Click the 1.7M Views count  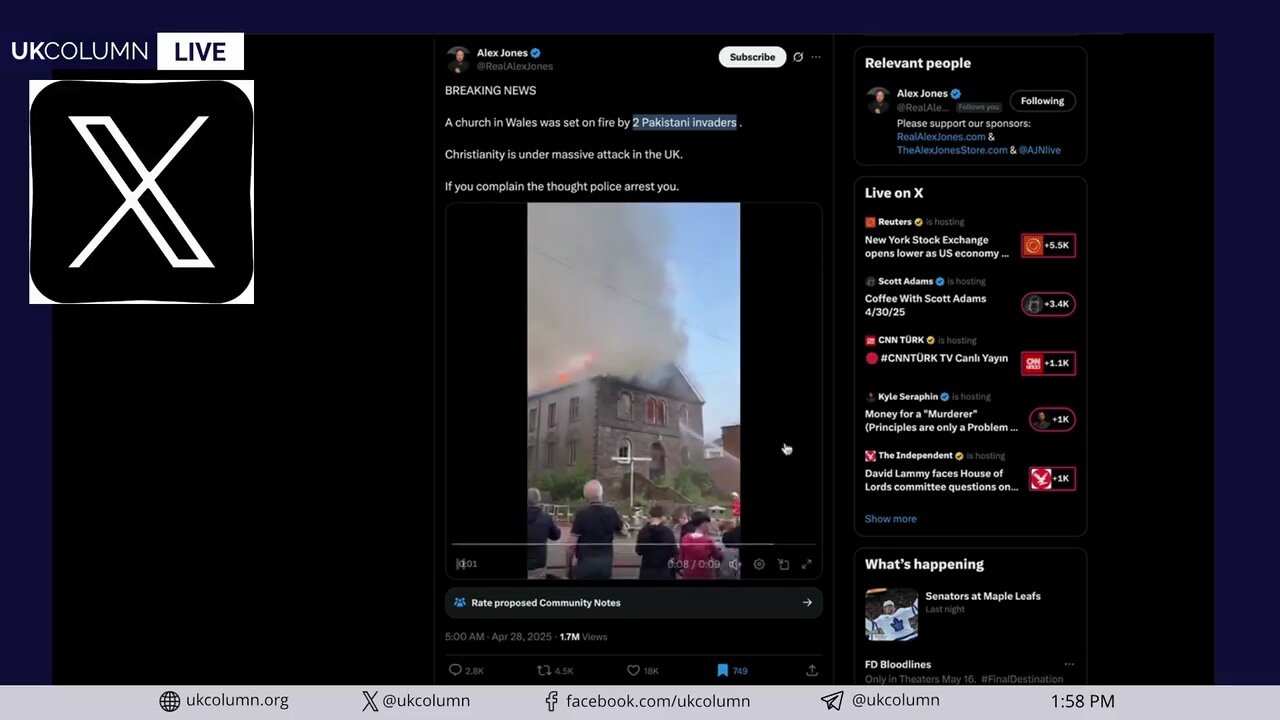coord(583,636)
